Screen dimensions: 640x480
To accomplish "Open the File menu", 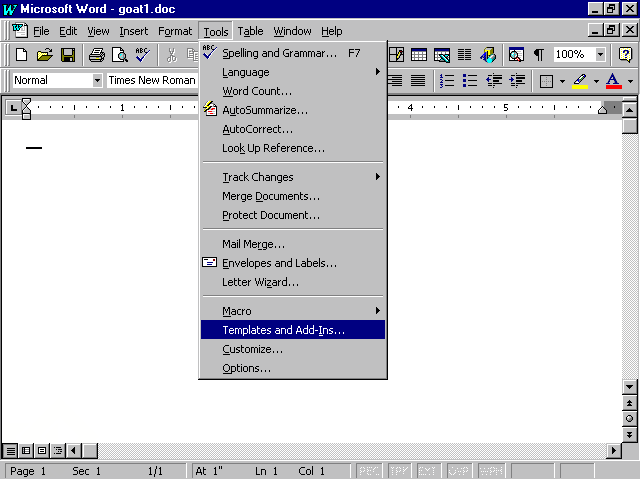I will [41, 31].
